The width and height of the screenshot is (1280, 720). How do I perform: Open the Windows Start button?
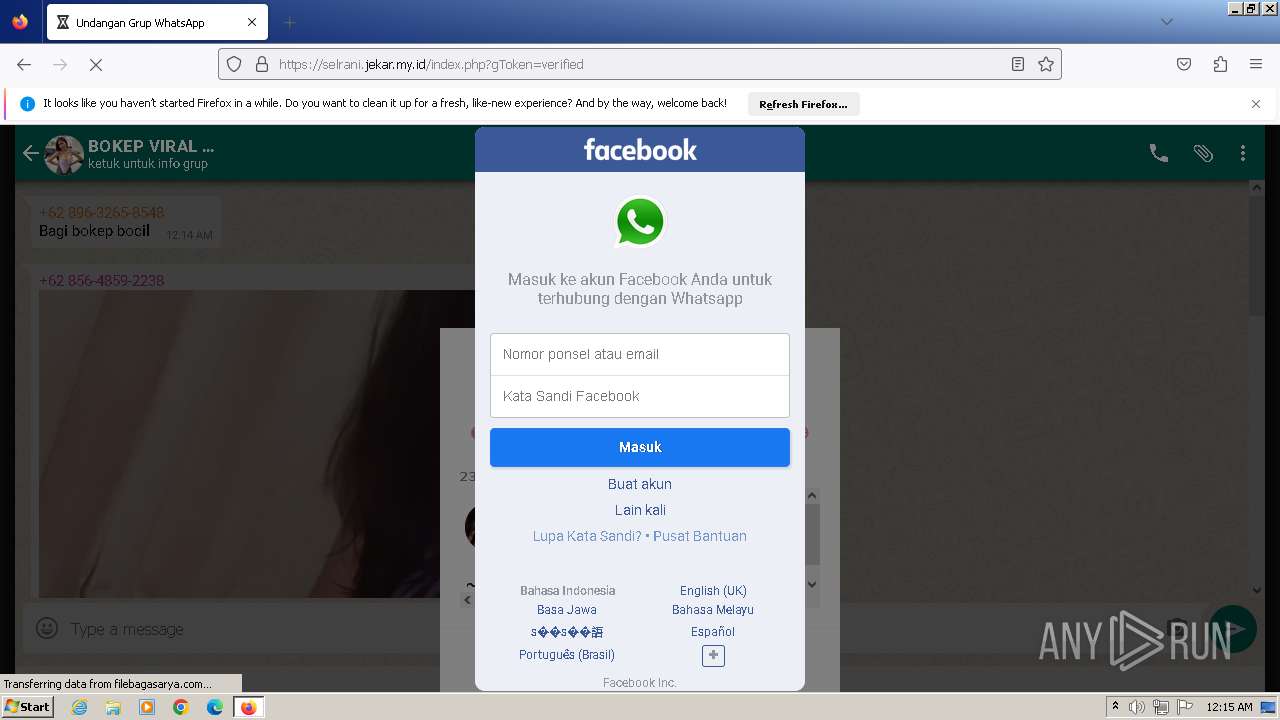28,706
